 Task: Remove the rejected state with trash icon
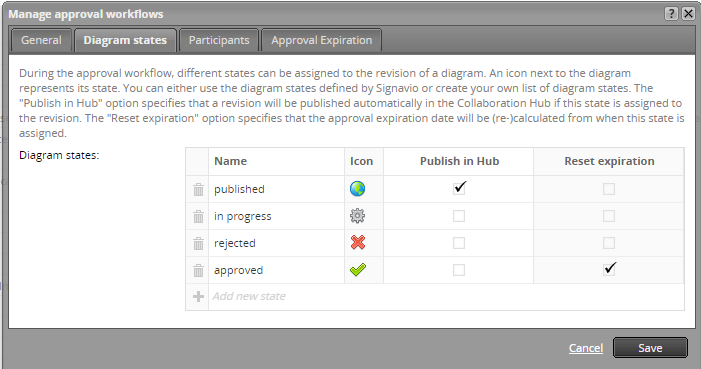pyautogui.click(x=198, y=243)
